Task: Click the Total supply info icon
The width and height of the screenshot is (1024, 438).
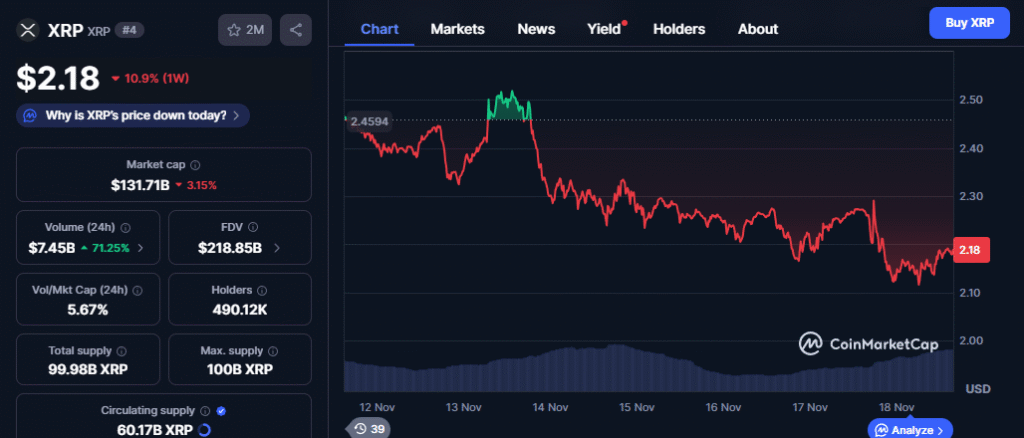Action: pyautogui.click(x=122, y=351)
